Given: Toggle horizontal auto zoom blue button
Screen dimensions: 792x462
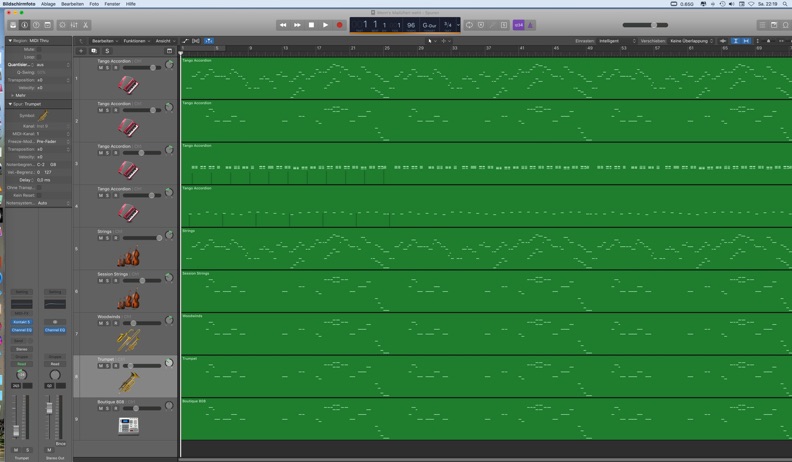Looking at the screenshot, I should 746,41.
